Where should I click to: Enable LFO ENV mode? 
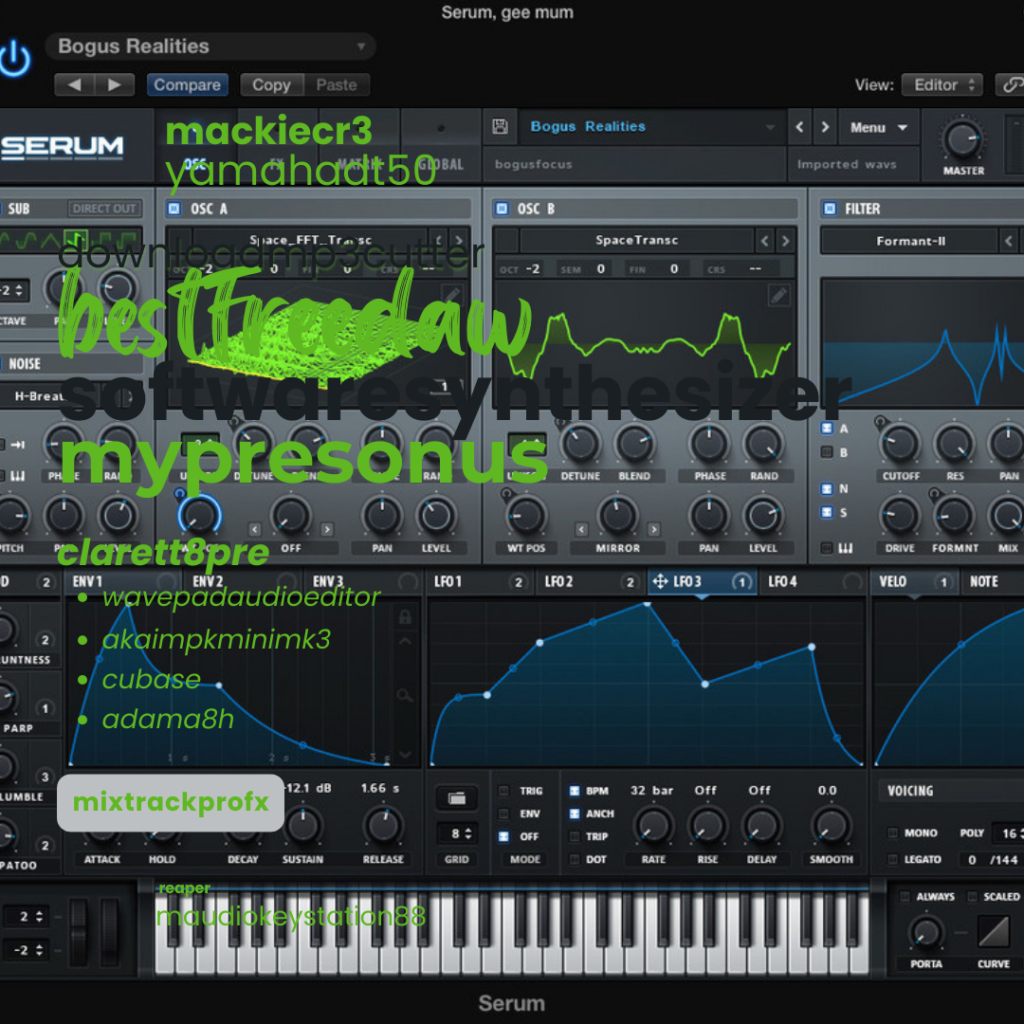[x=504, y=814]
